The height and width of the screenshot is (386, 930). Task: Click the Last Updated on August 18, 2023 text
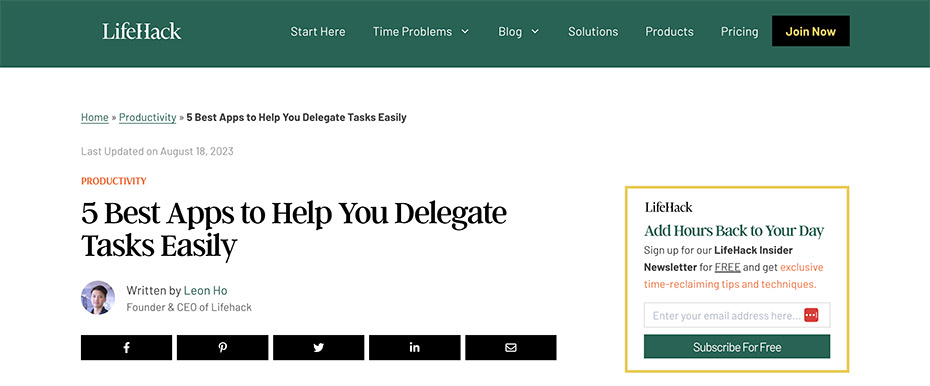(x=157, y=151)
